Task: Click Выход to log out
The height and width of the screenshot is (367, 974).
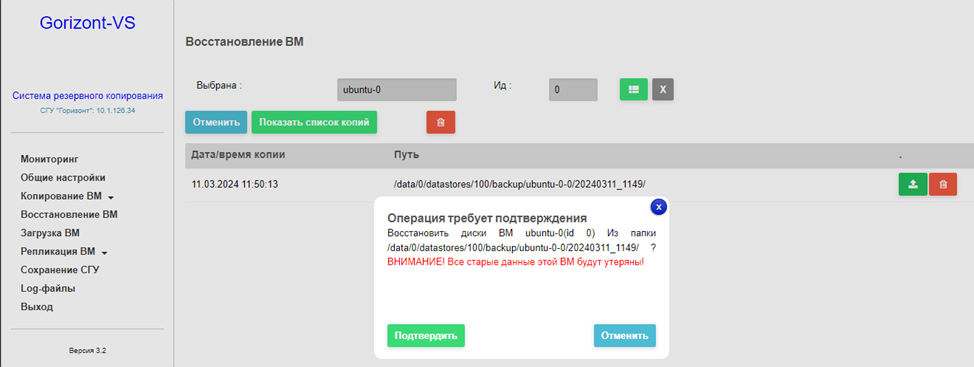Action: pyautogui.click(x=37, y=307)
